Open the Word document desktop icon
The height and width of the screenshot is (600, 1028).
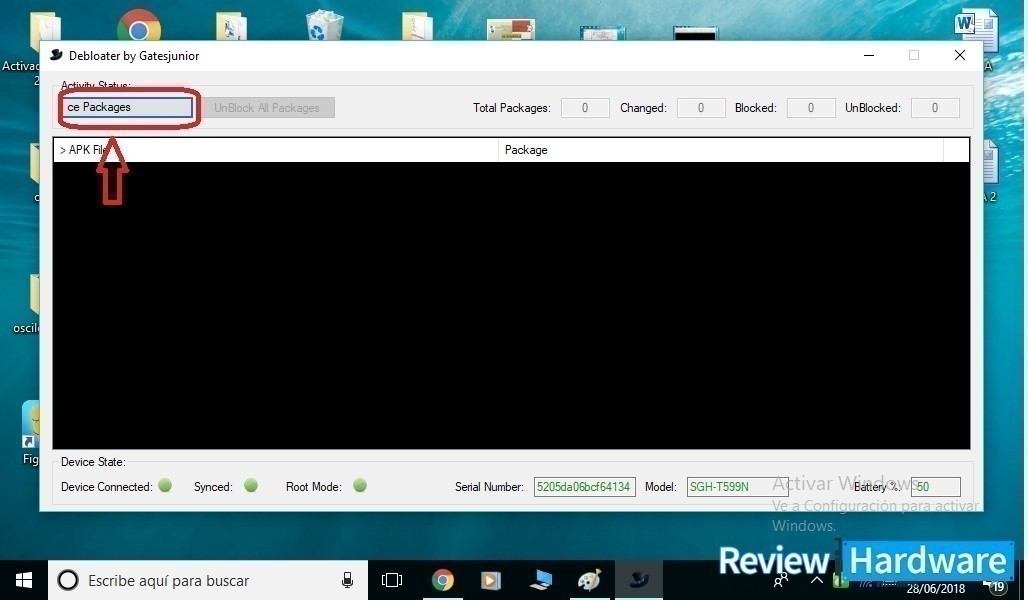pos(976,30)
